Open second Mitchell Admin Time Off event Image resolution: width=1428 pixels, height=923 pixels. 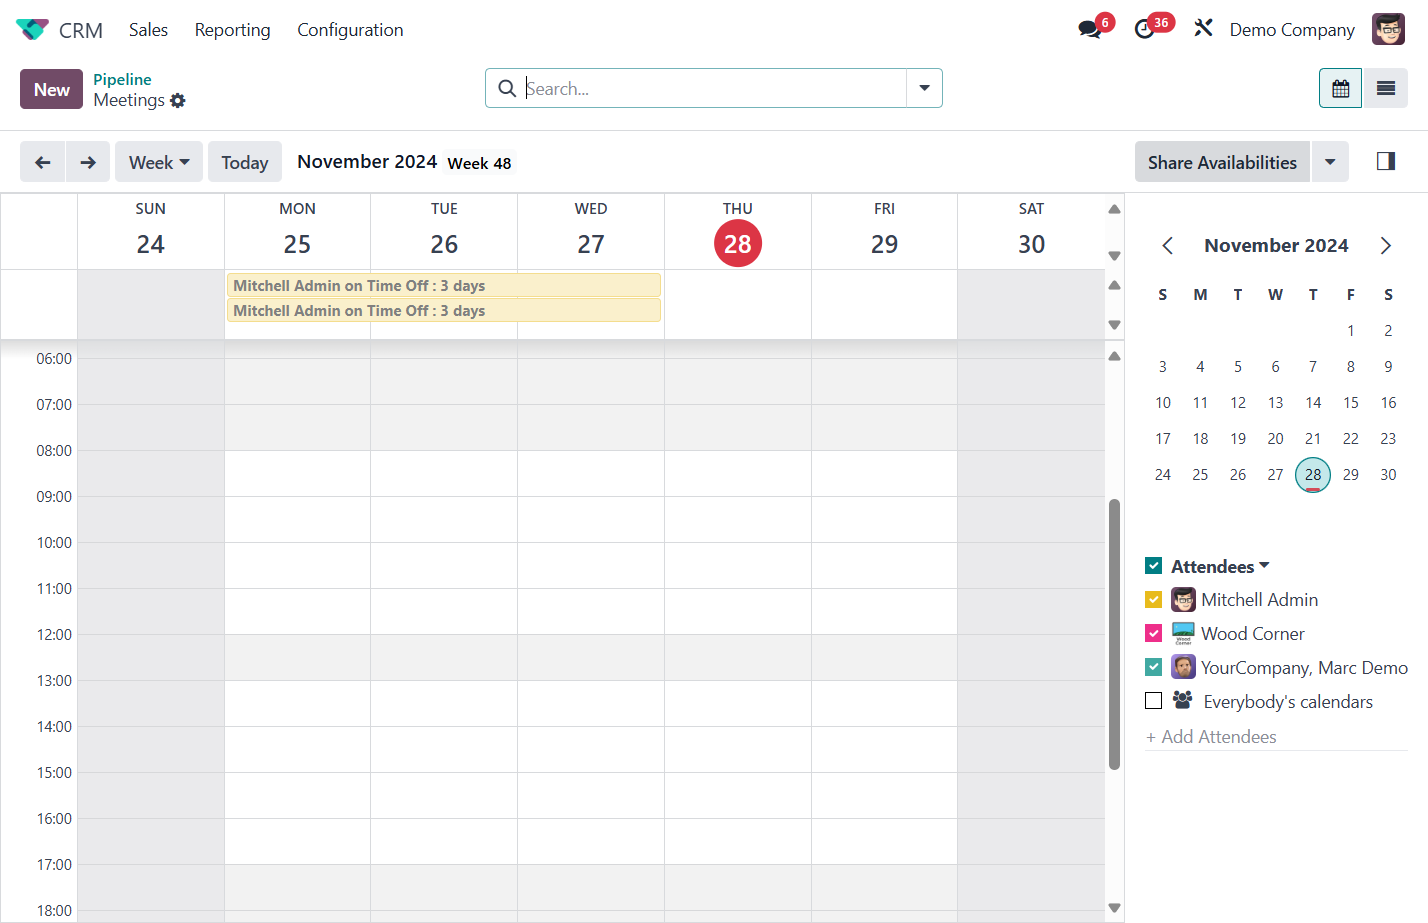pyautogui.click(x=444, y=310)
